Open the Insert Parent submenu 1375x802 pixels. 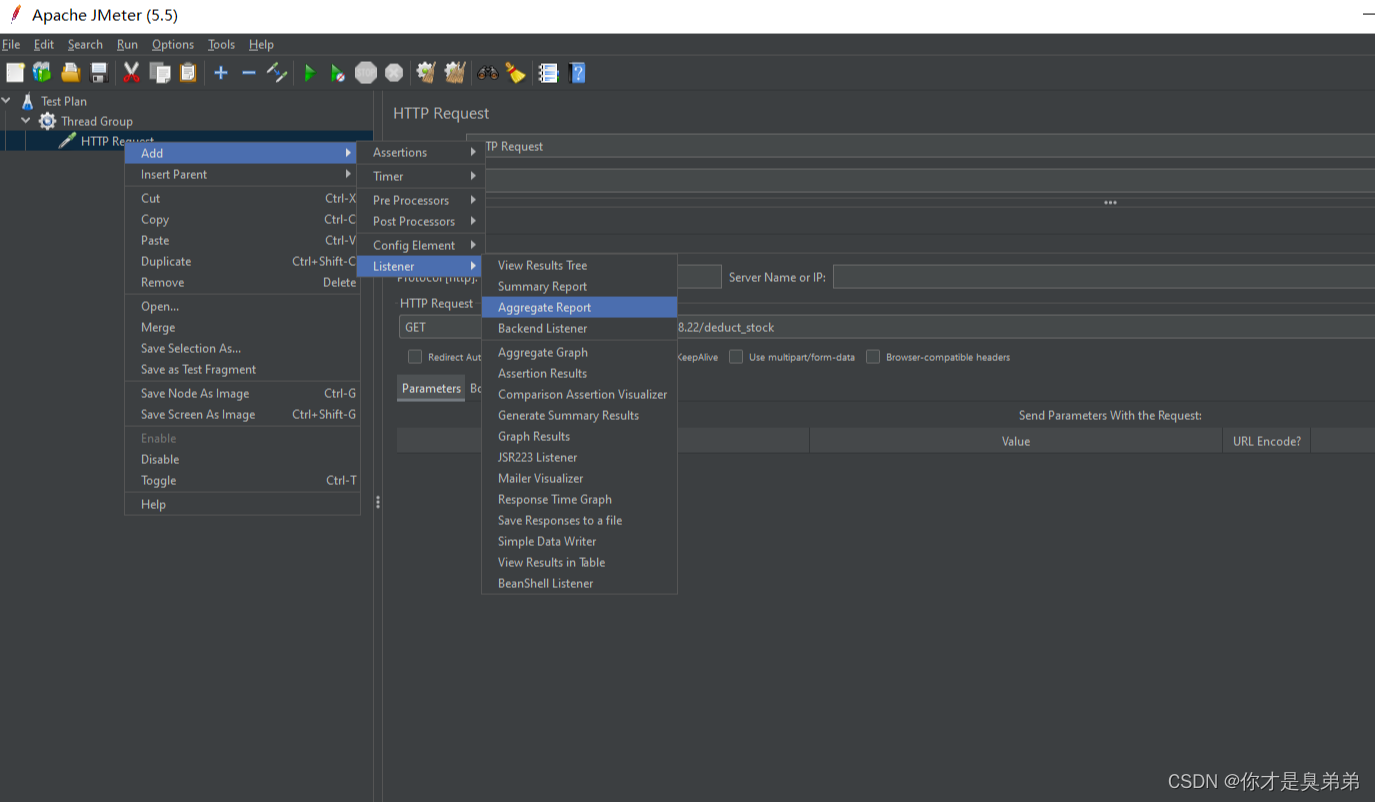242,174
